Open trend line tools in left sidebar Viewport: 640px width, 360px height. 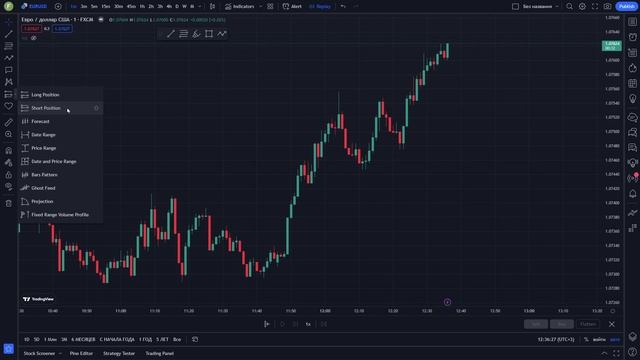(x=9, y=34)
